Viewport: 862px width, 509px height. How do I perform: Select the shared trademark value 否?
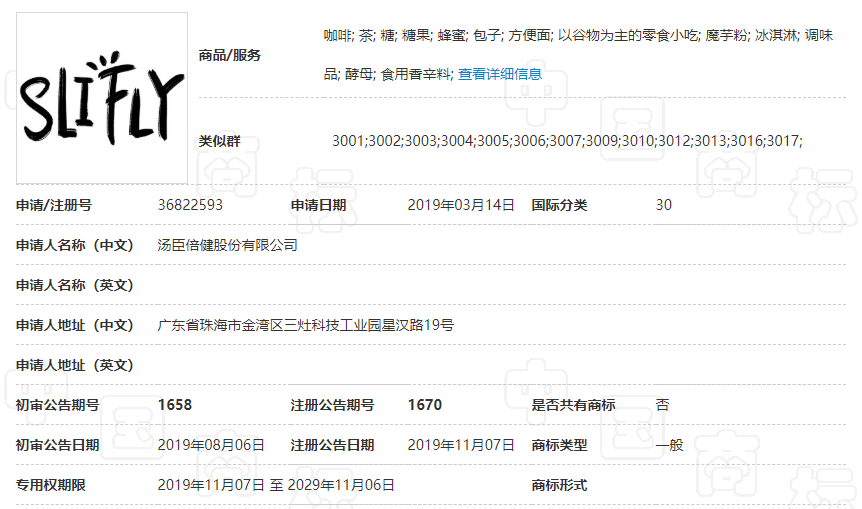(x=662, y=405)
